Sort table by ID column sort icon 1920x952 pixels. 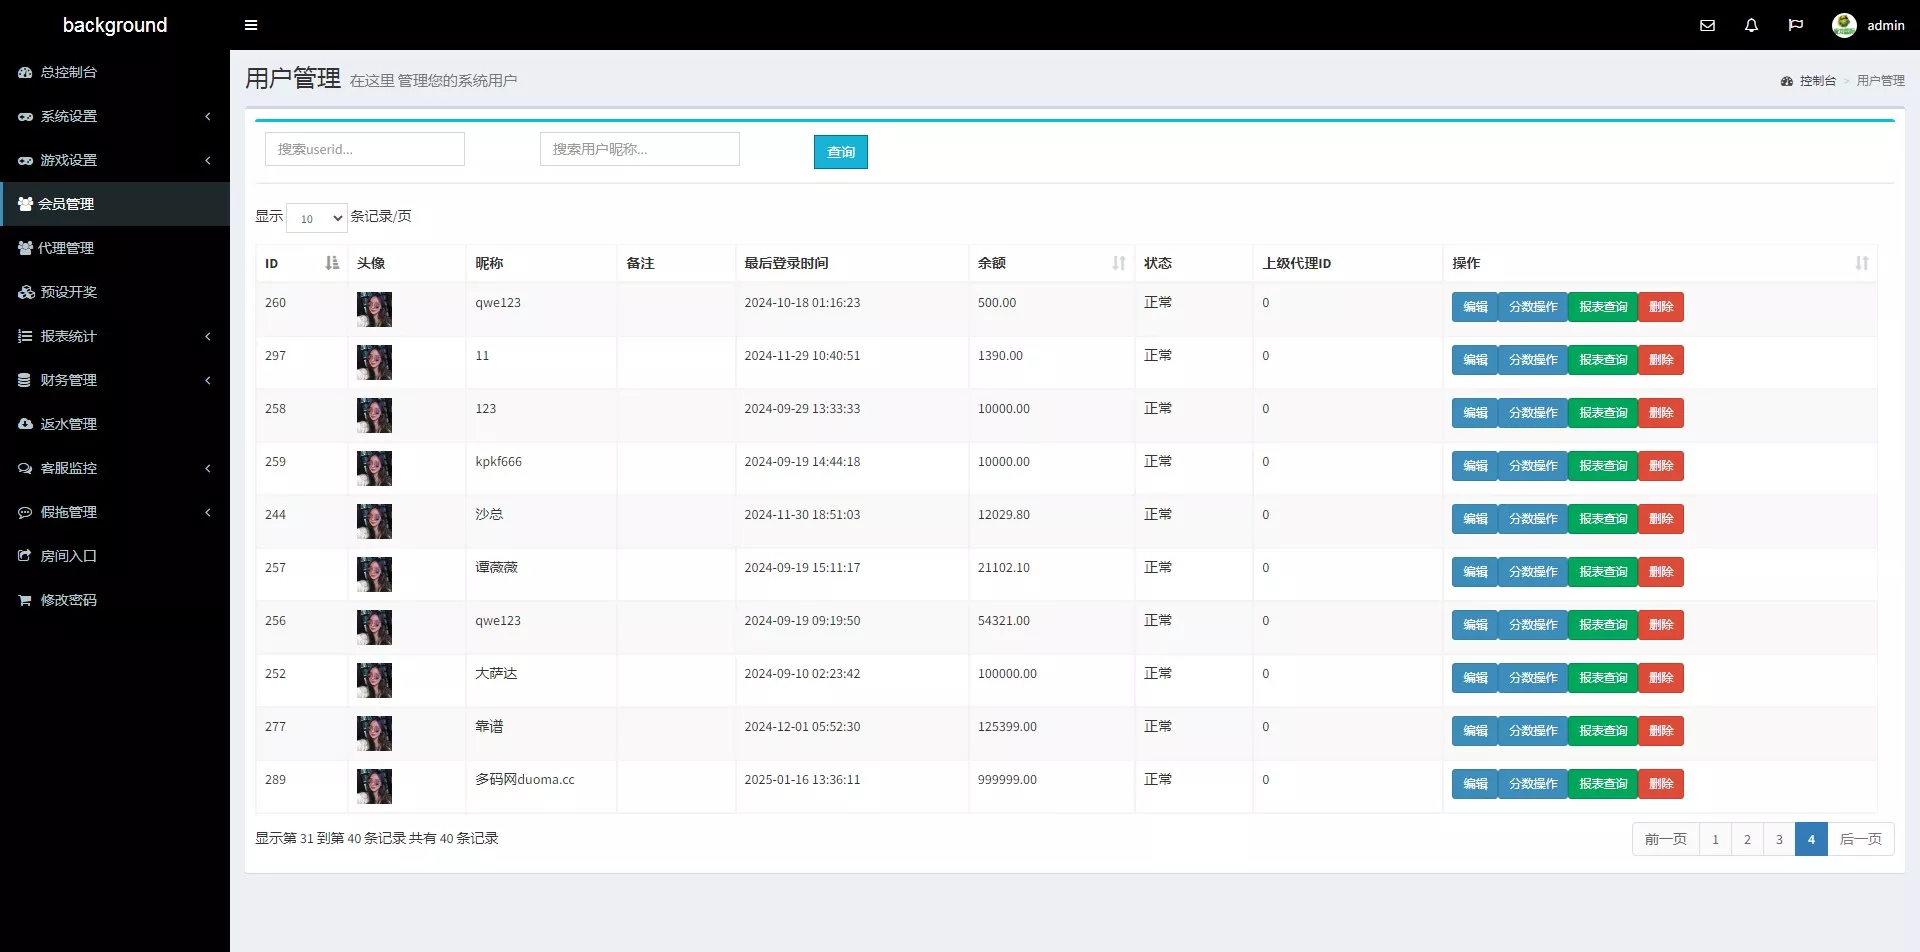(x=332, y=263)
